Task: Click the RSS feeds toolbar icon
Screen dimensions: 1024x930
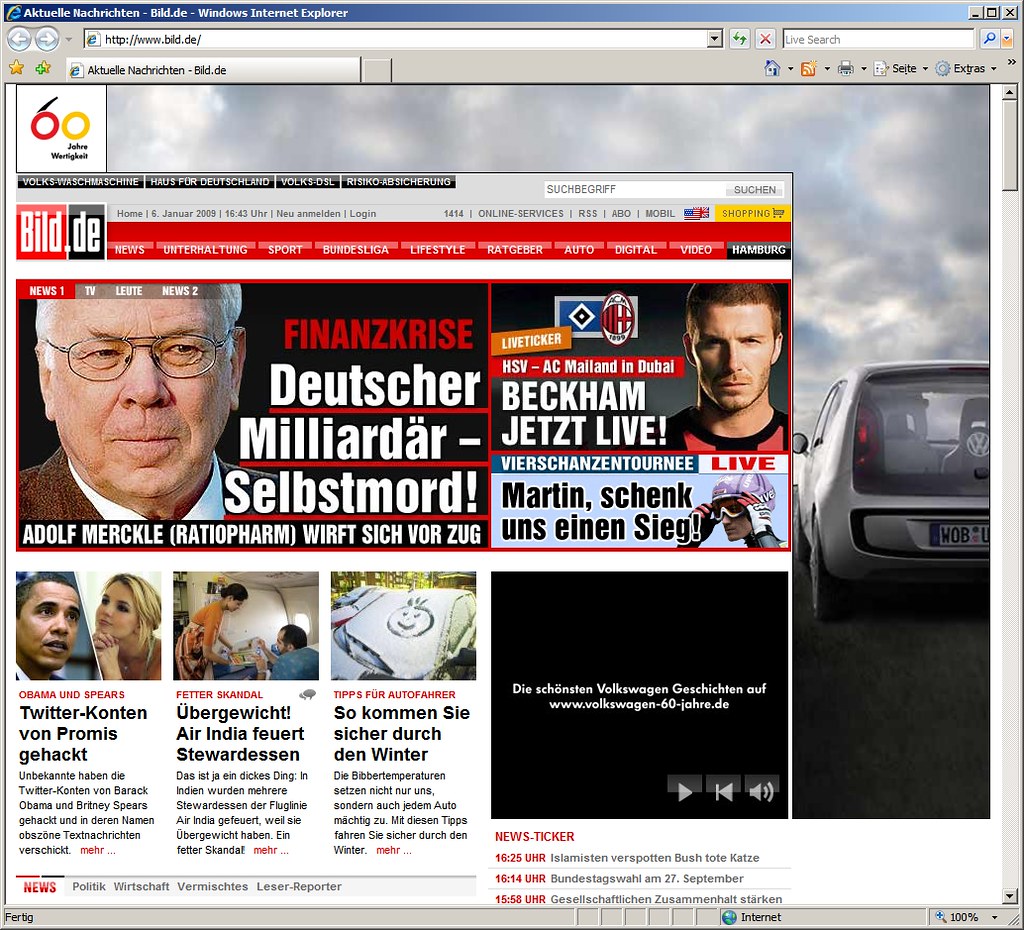Action: [x=808, y=68]
